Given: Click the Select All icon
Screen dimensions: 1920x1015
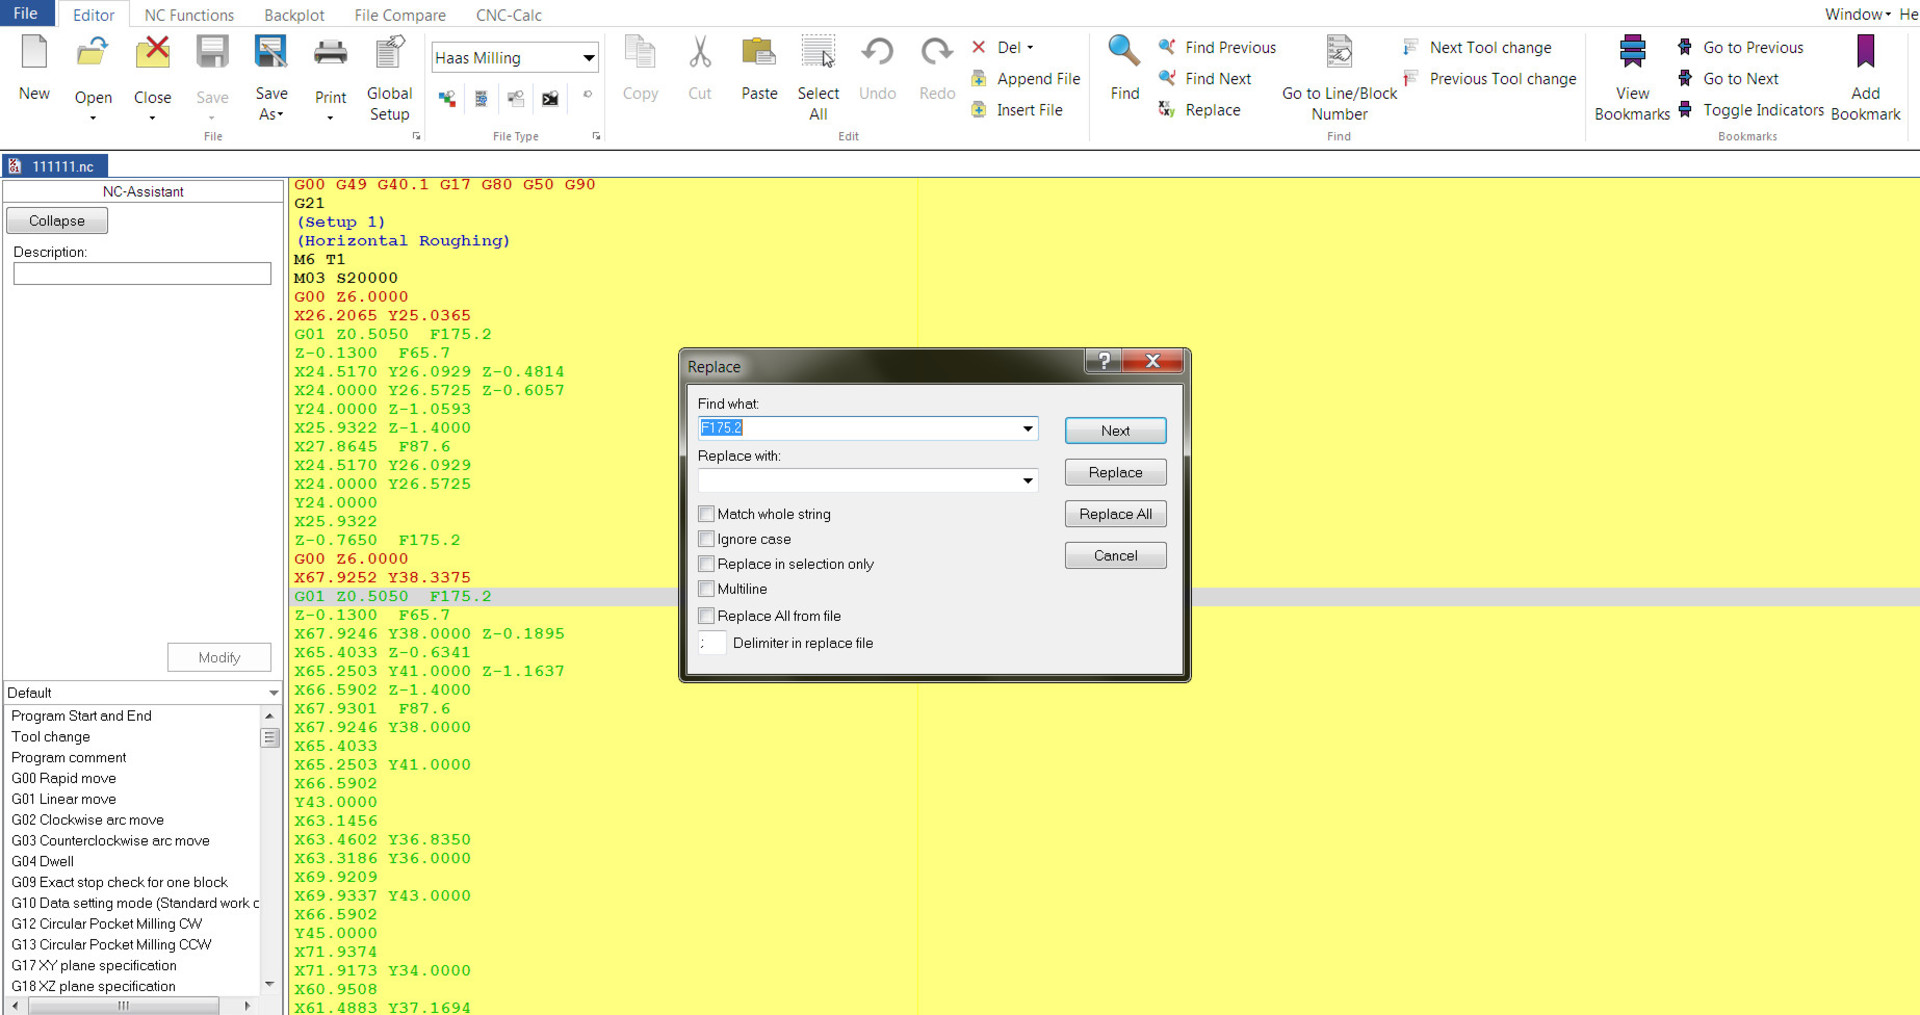Looking at the screenshot, I should (x=818, y=52).
